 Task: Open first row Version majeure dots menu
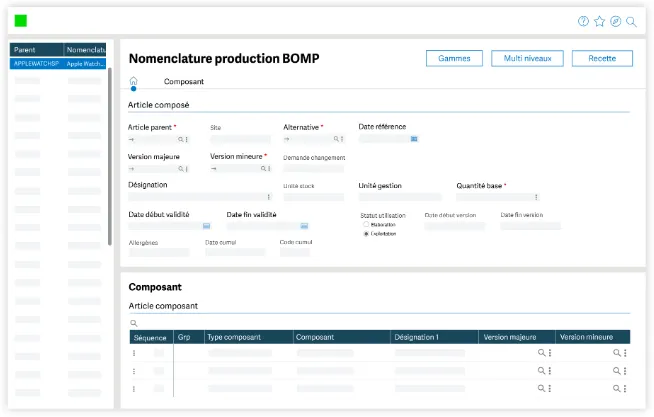click(550, 353)
